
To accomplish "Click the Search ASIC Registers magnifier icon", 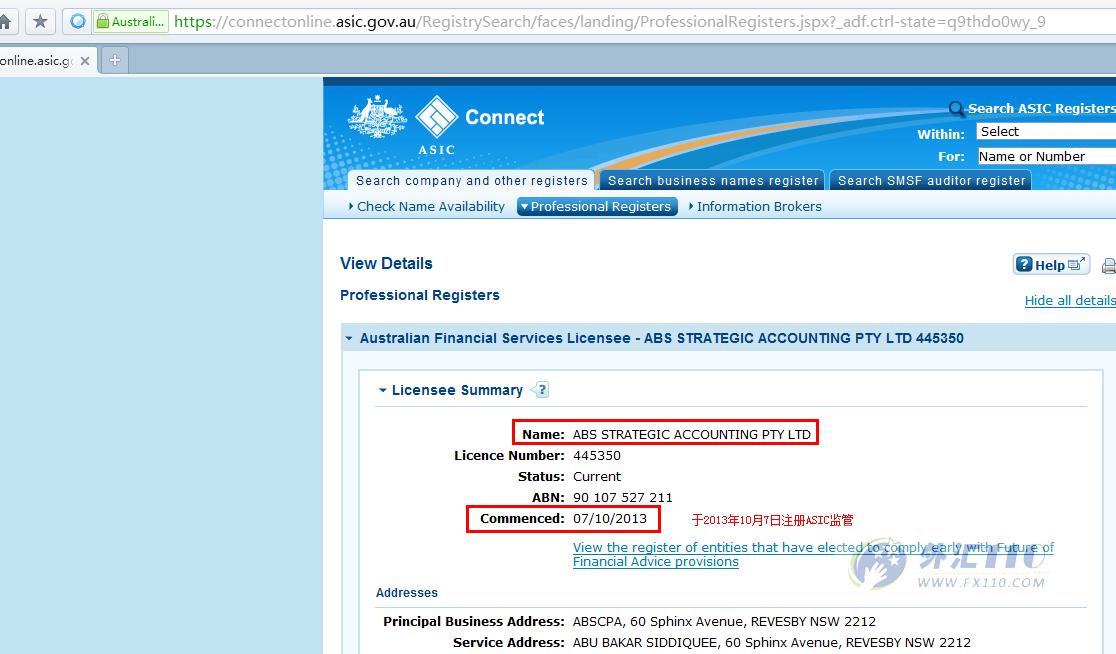I will click(x=957, y=109).
